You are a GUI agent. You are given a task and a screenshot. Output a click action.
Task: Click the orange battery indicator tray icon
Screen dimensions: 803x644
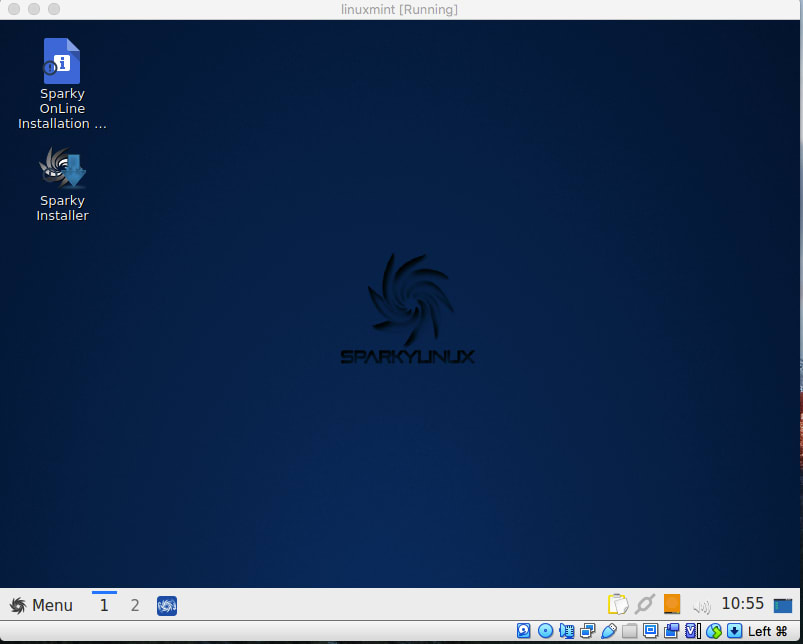click(672, 604)
